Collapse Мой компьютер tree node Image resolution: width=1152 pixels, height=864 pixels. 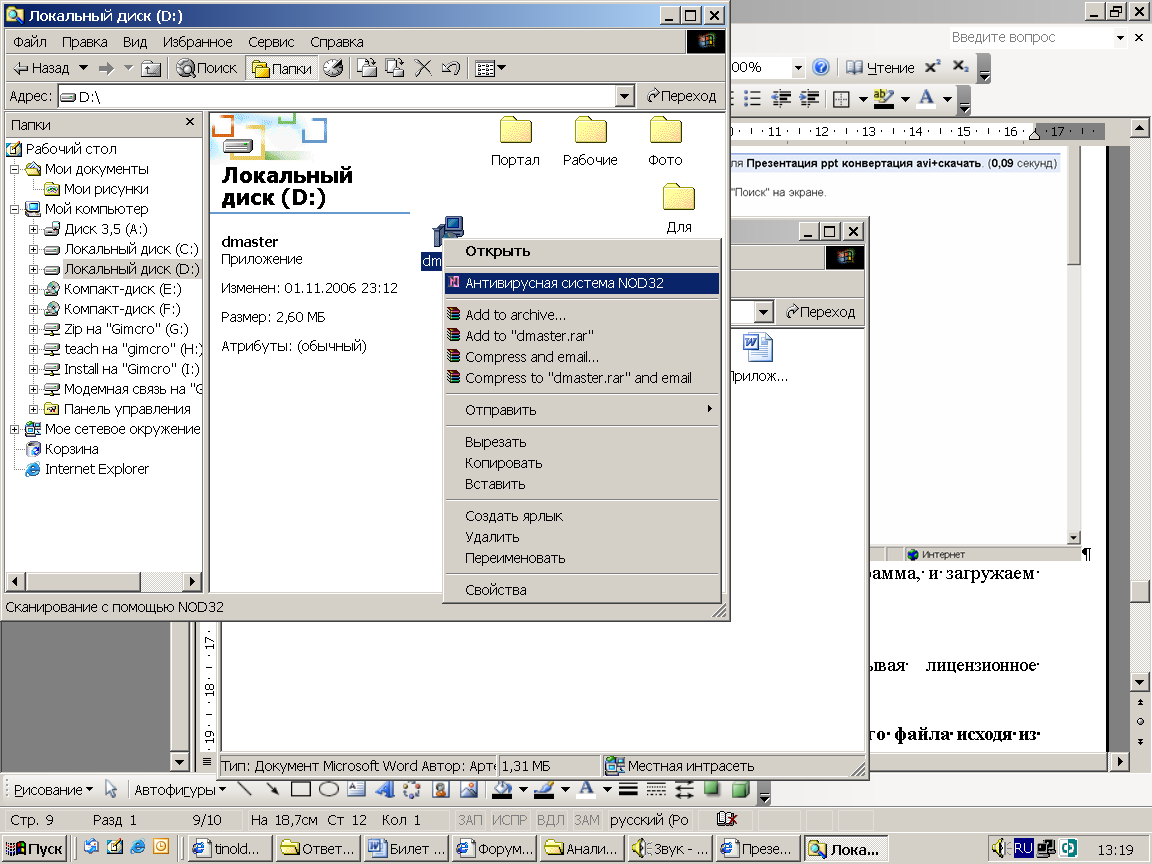point(14,209)
